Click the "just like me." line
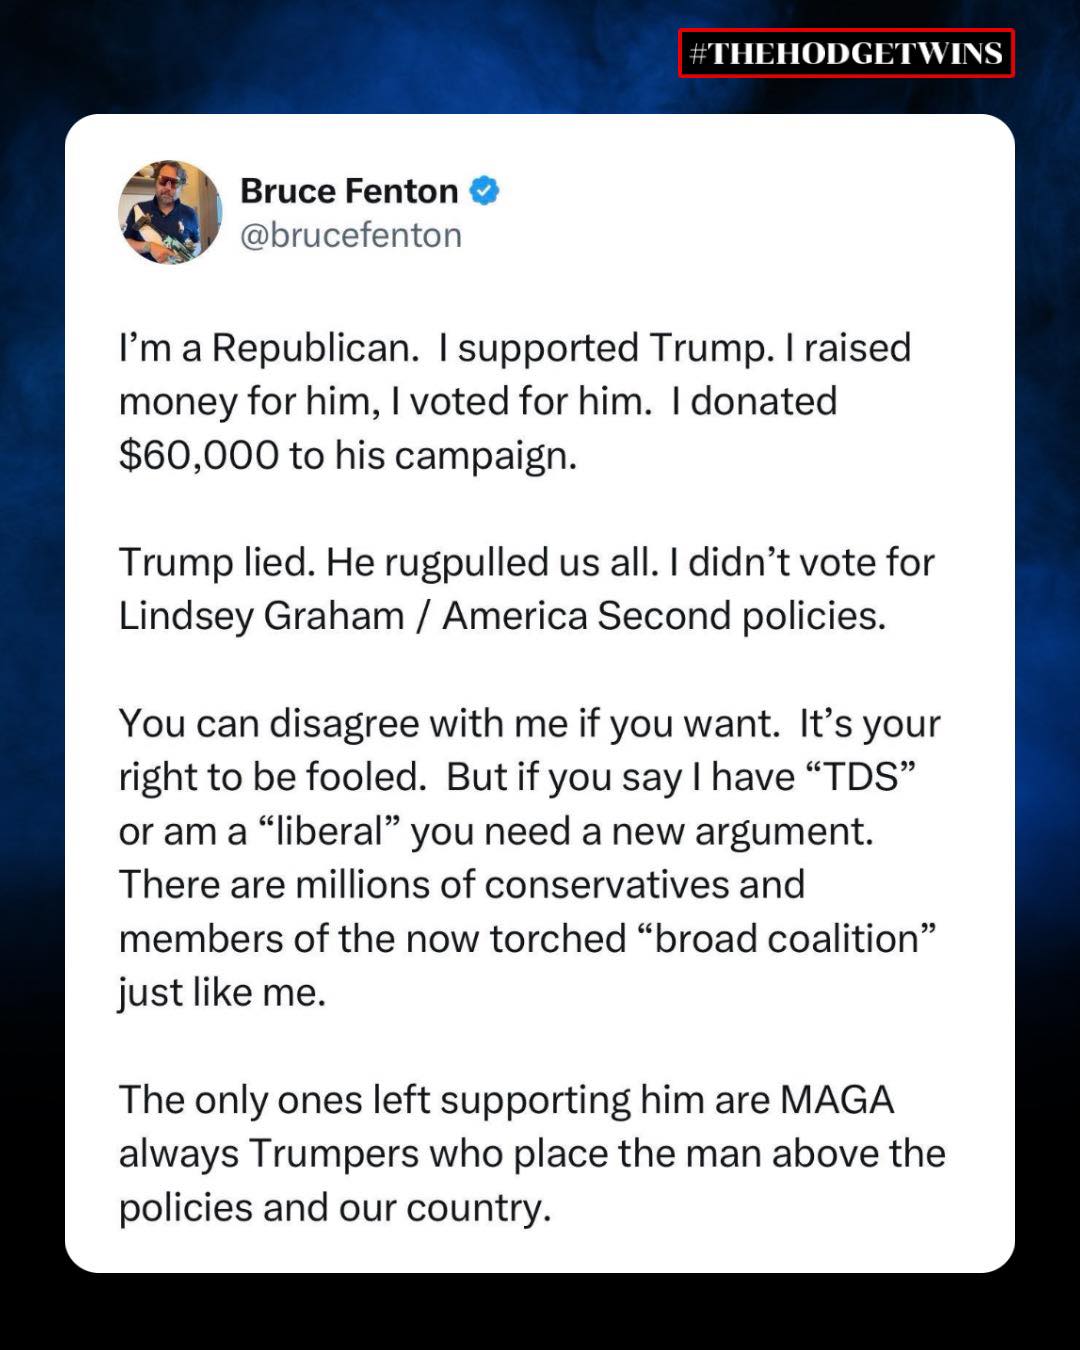This screenshot has width=1080, height=1350. click(222, 993)
